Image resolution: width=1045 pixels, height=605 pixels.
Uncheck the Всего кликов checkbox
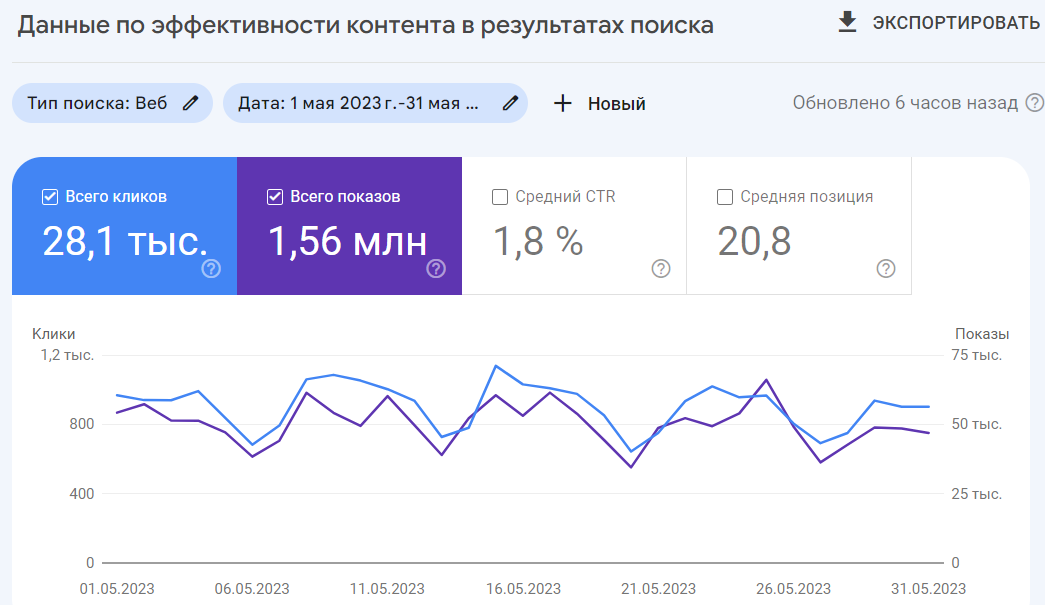click(x=49, y=196)
